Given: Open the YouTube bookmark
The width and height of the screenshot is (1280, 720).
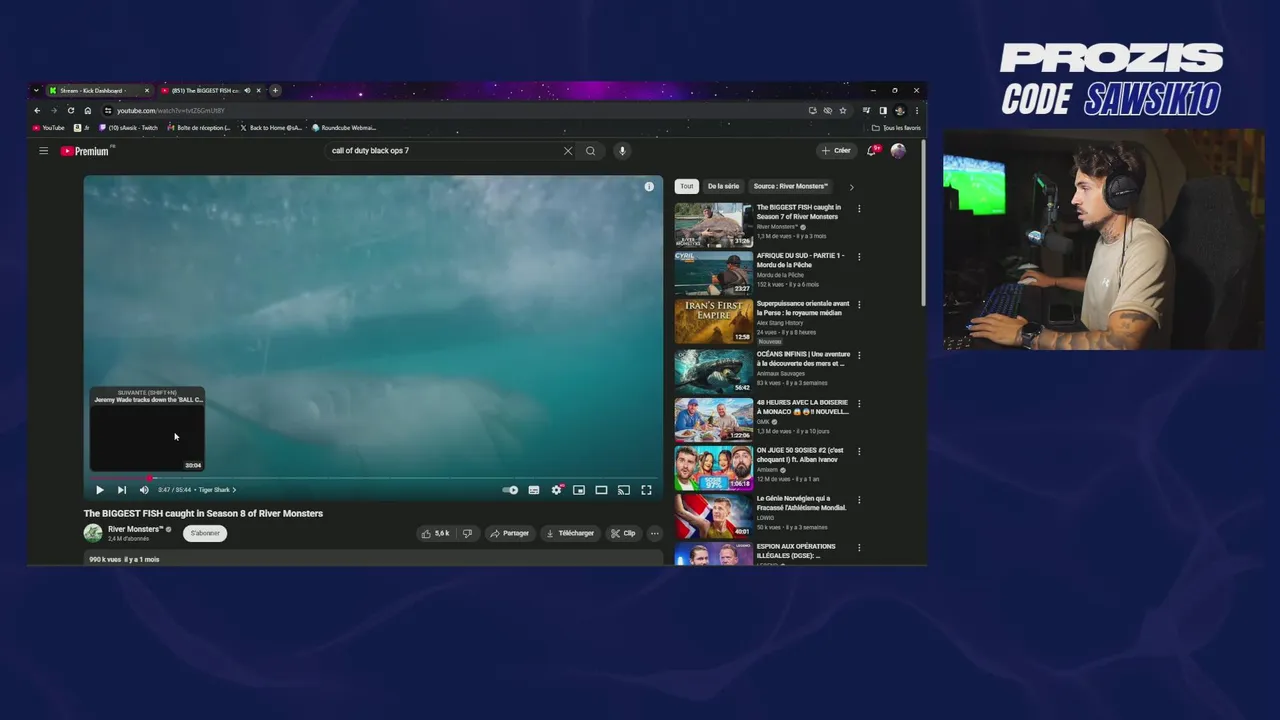Looking at the screenshot, I should point(48,128).
